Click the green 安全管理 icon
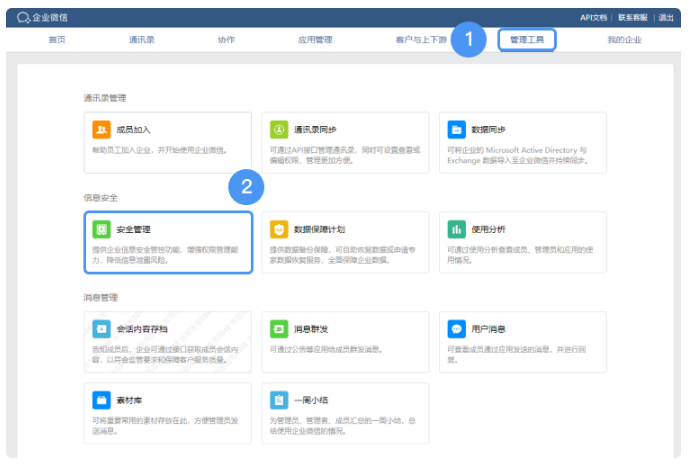The height and width of the screenshot is (468, 690). tap(101, 229)
